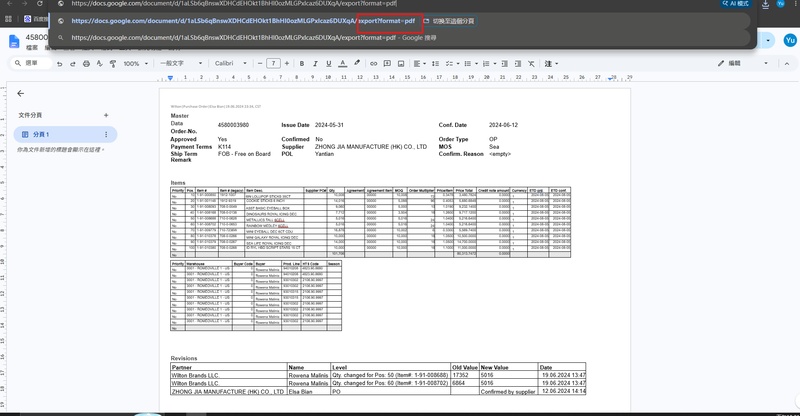
Task: Open the text alignment dropdown
Action: [x=419, y=63]
